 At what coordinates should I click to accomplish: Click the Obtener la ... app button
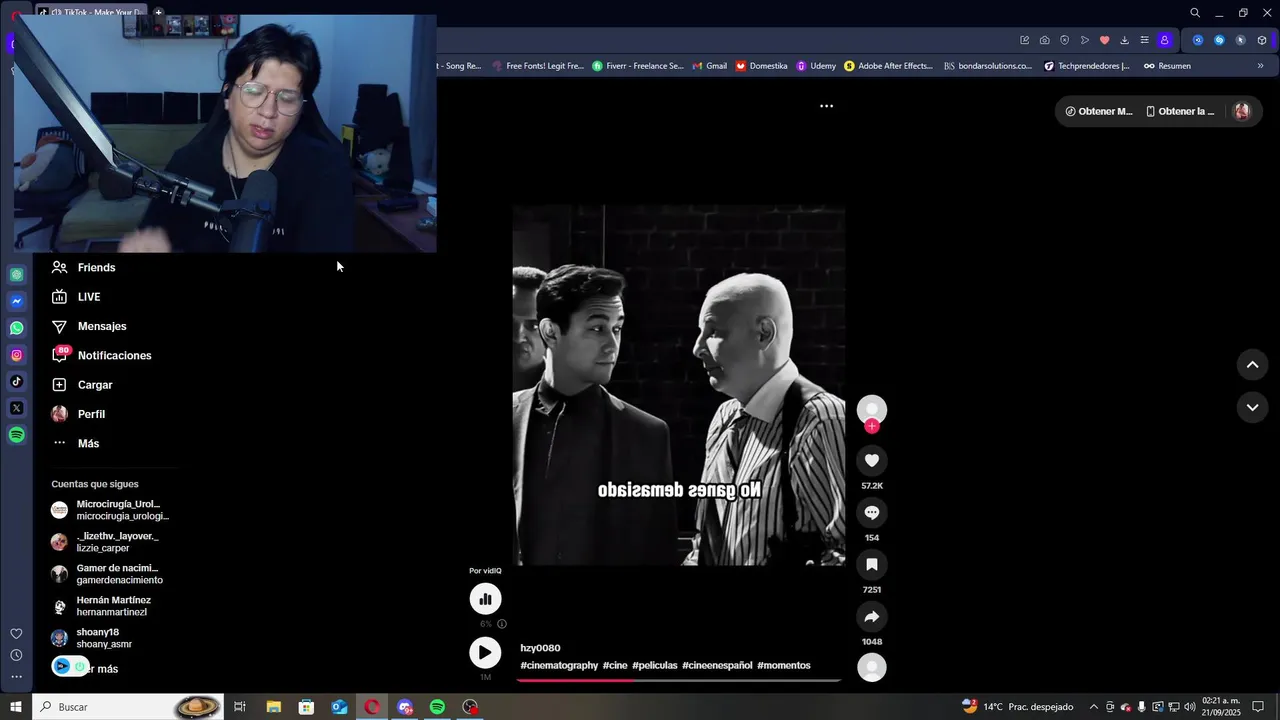(x=1180, y=111)
